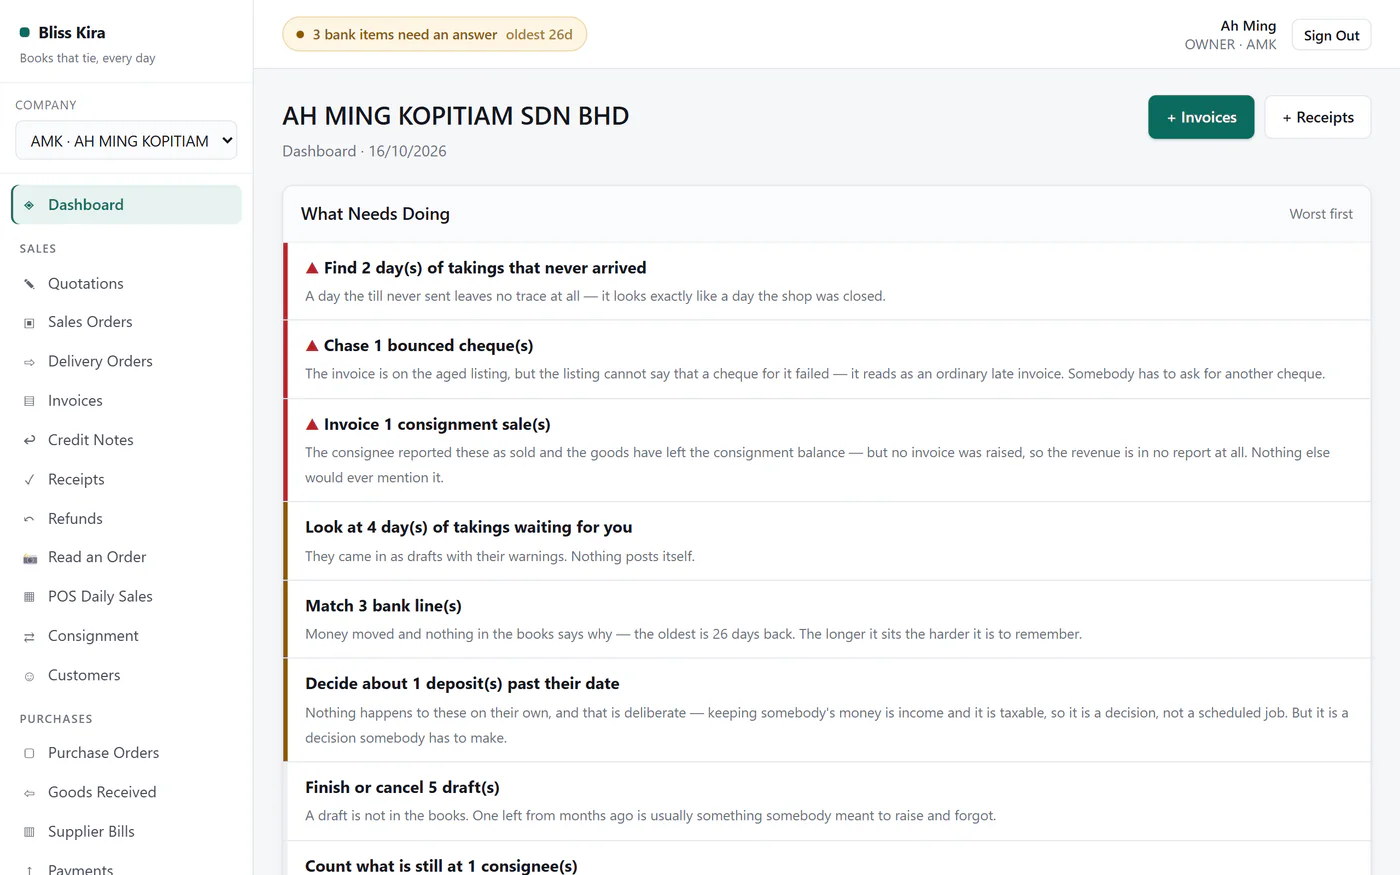Click the + Receipts button
This screenshot has width=1400, height=875.
coord(1317,117)
